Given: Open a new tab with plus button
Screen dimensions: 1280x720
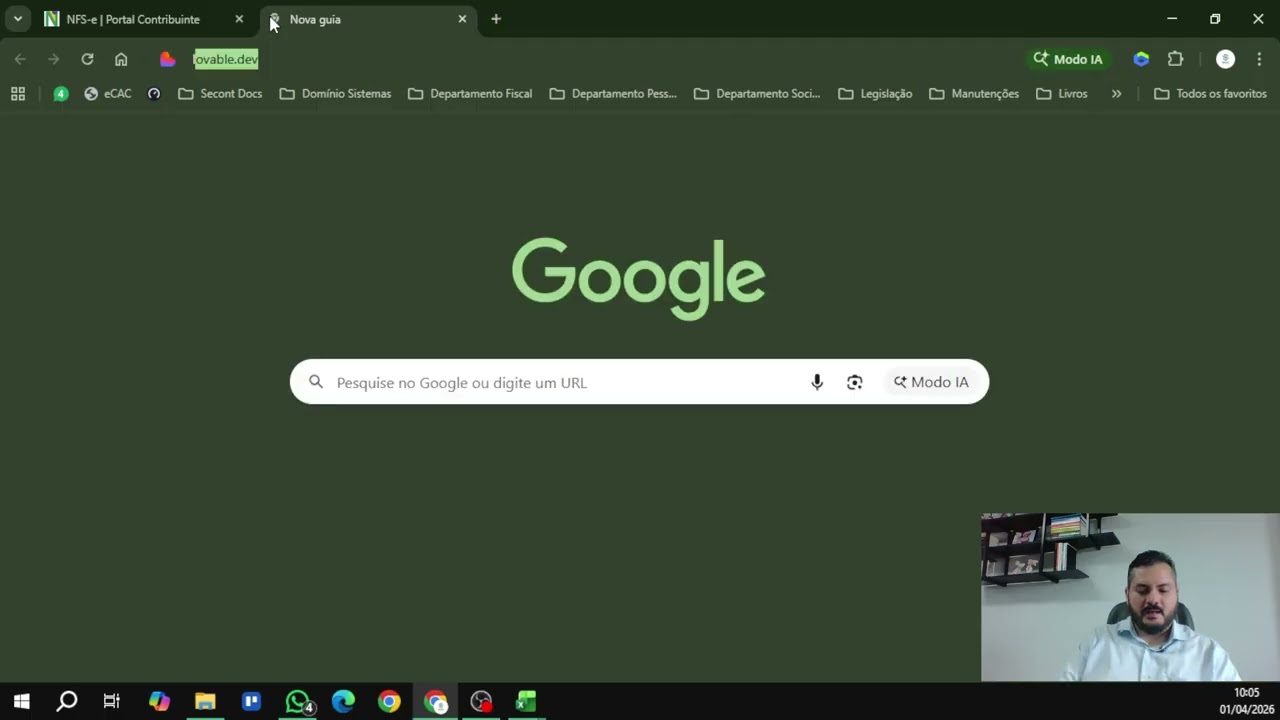Looking at the screenshot, I should 496,19.
